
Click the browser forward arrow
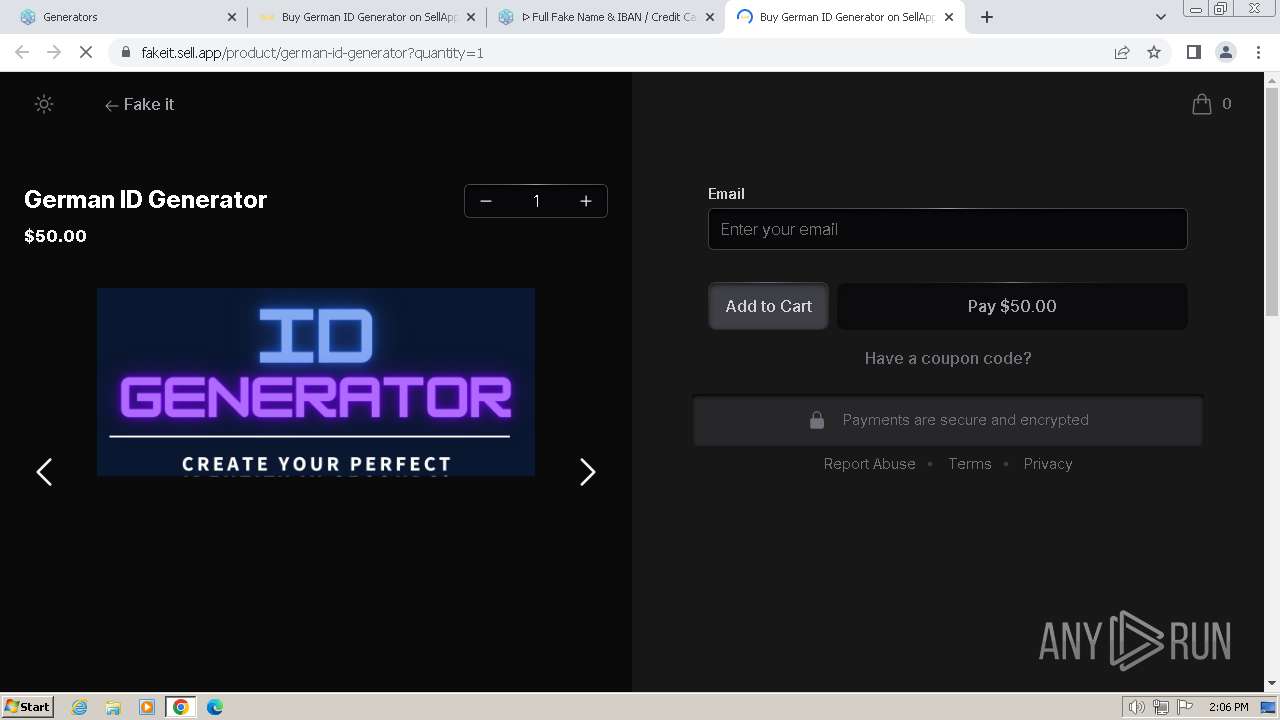(54, 52)
